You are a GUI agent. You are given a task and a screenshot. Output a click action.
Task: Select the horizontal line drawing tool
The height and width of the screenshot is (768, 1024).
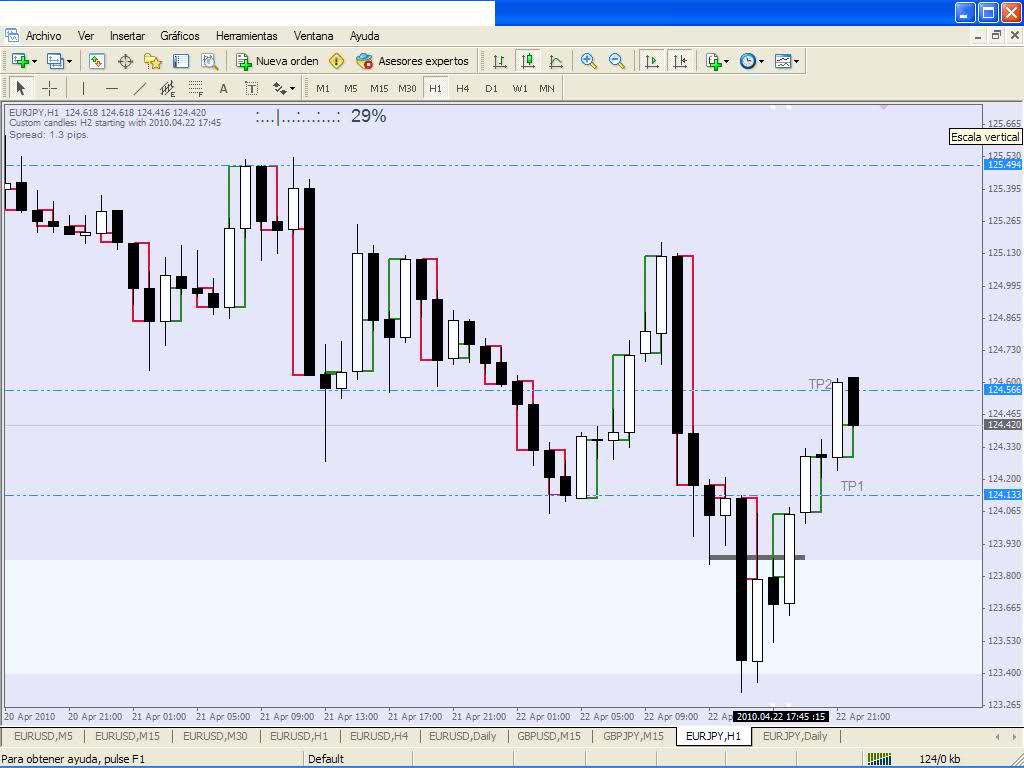pos(112,88)
